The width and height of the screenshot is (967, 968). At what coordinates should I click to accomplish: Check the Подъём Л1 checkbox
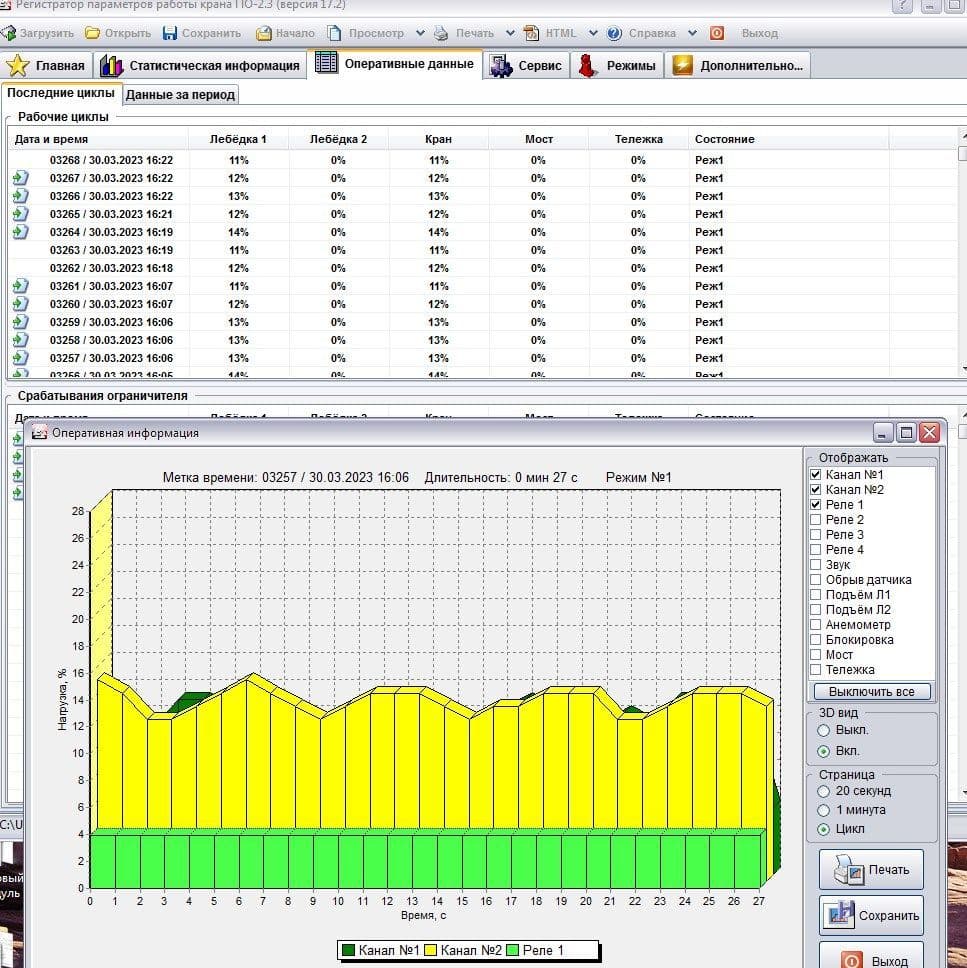(x=815, y=595)
